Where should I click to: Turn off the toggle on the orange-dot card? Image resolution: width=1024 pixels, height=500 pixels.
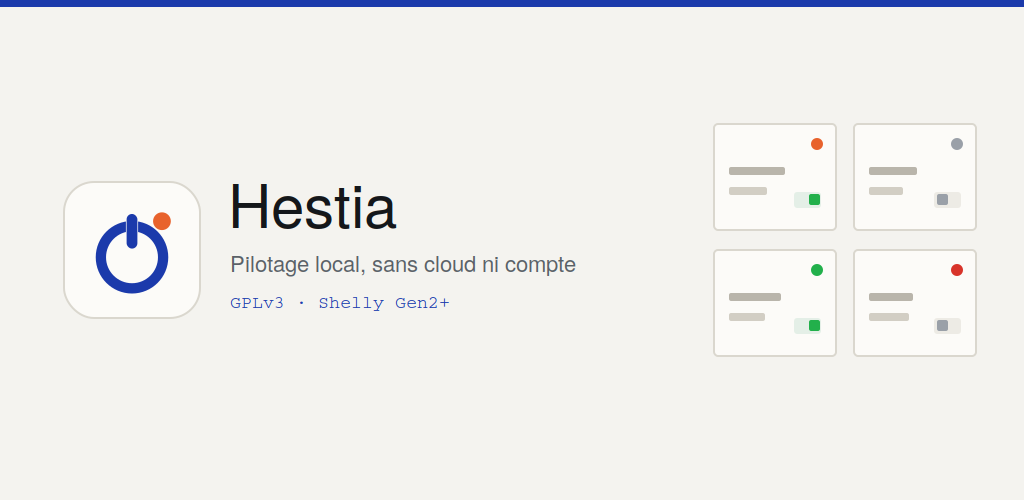[807, 200]
